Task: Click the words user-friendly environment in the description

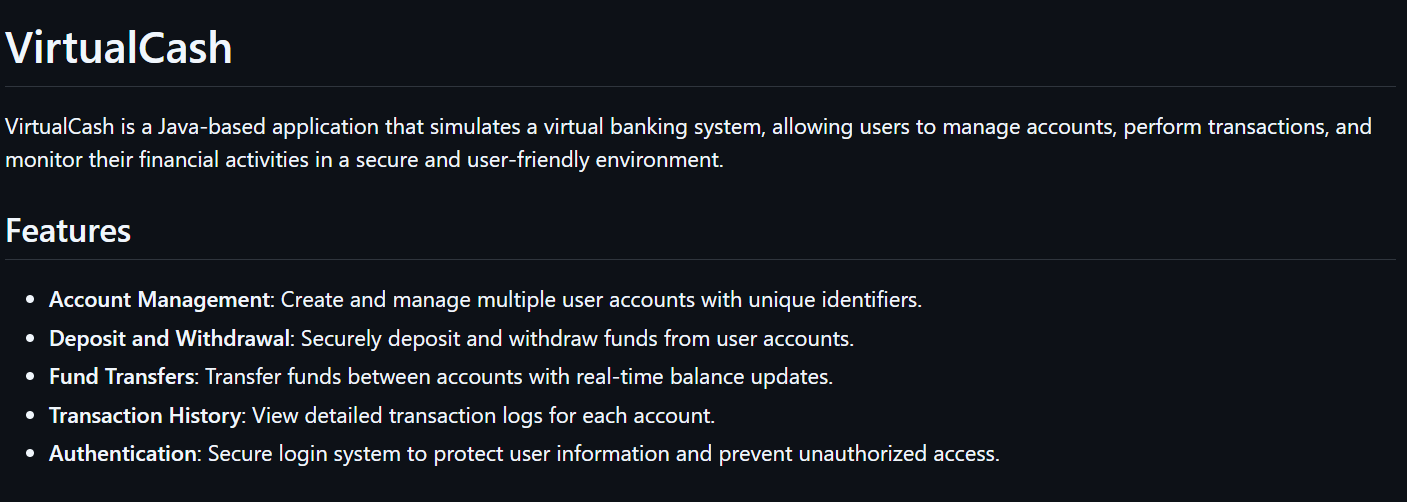Action: [620, 159]
